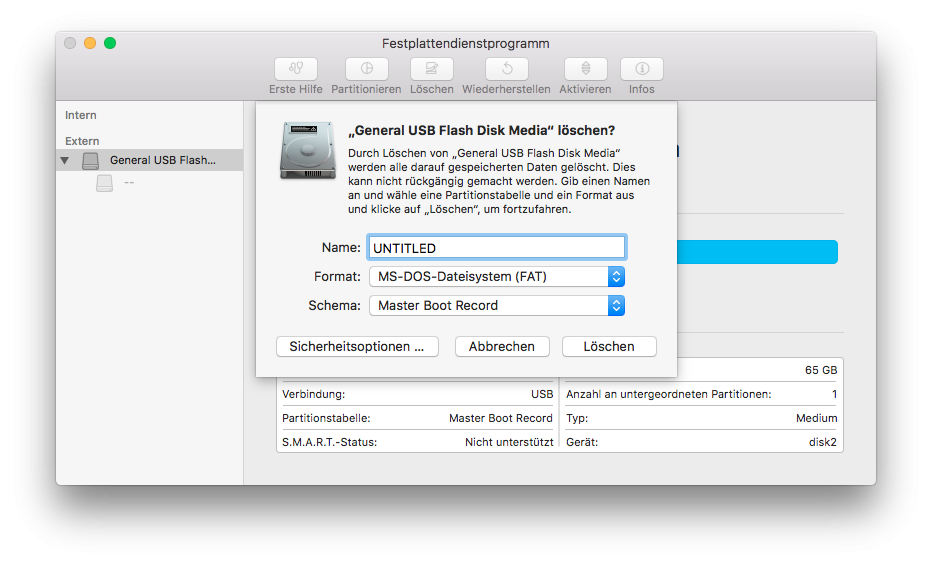This screenshot has height=565, width=932.
Task: Click the external disk icon beside General USB Flash
Action: (90, 160)
